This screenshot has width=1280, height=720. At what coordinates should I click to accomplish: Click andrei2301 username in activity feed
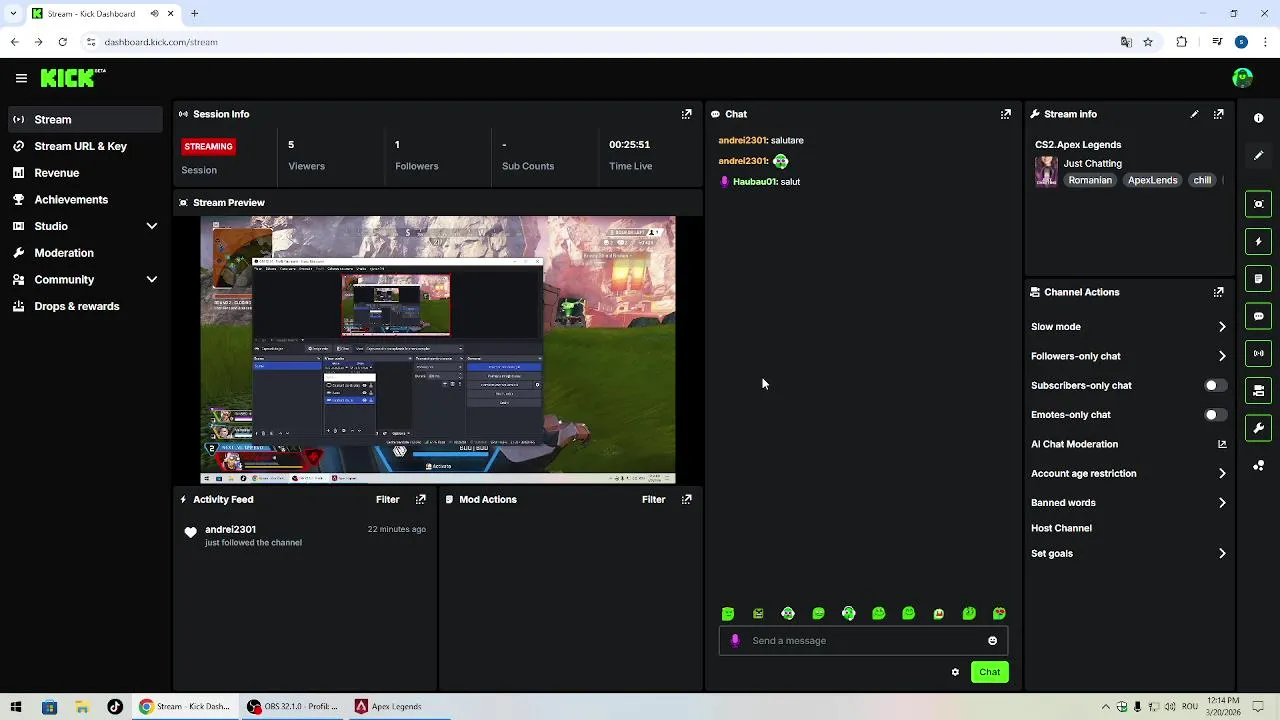(x=230, y=529)
